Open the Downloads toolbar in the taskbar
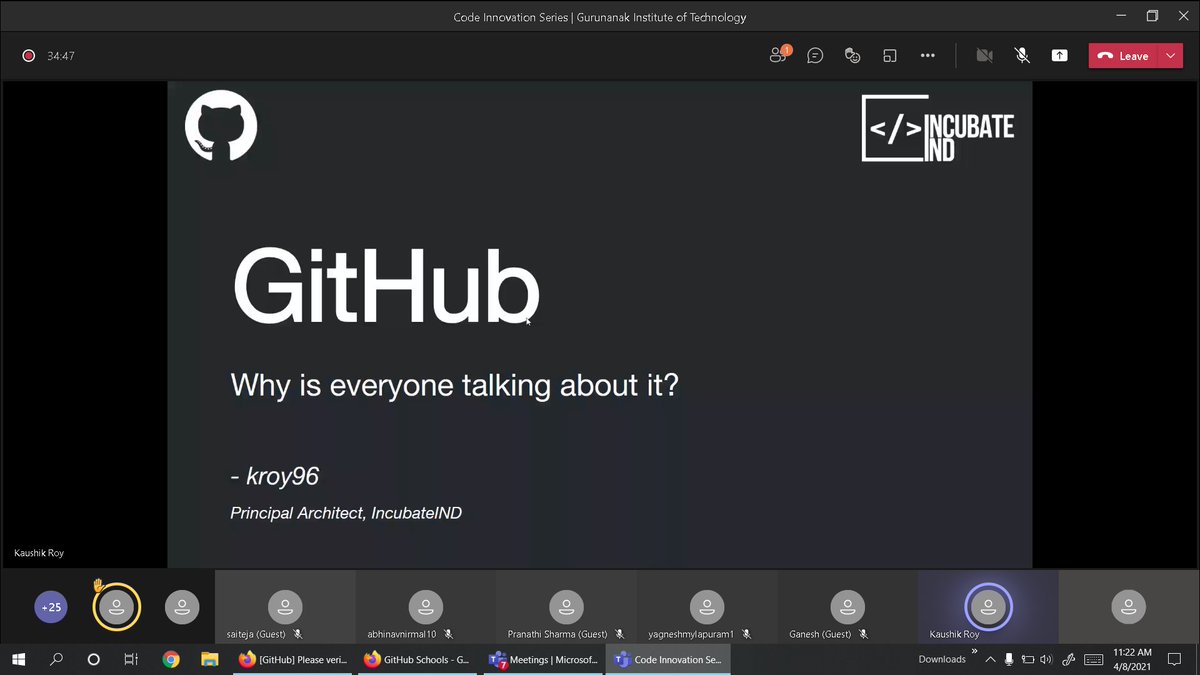Viewport: 1200px width, 675px height. (x=942, y=659)
